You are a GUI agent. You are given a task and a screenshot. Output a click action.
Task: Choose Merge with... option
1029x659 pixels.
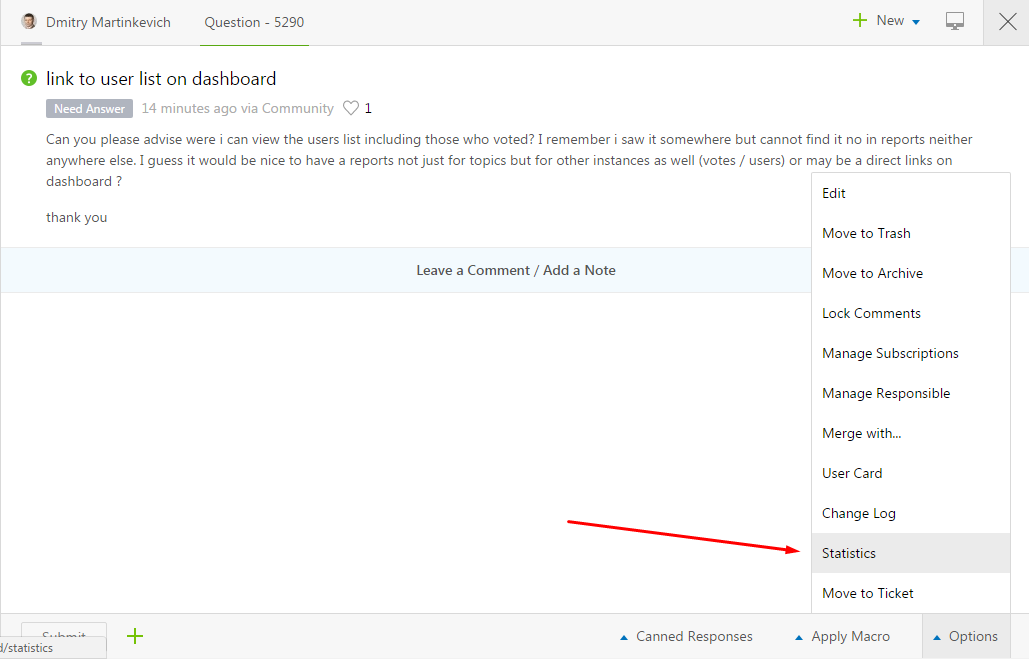[x=861, y=433]
